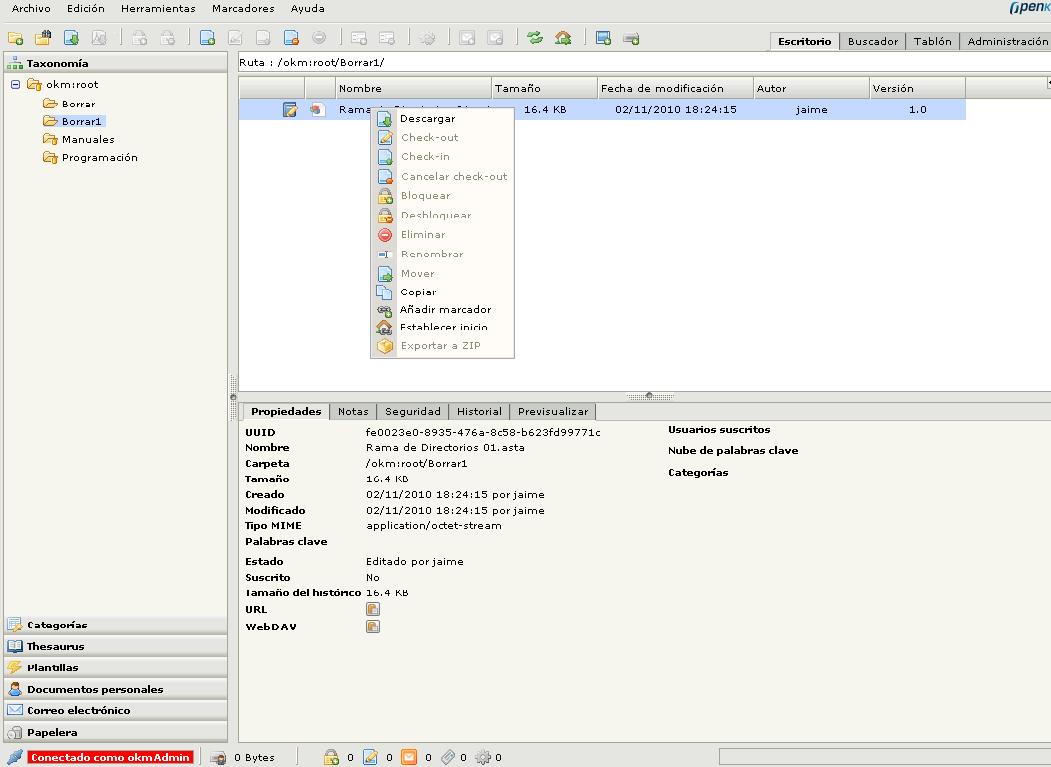This screenshot has height=767, width=1051.
Task: Click the go to home toolbar icon
Action: (x=563, y=38)
